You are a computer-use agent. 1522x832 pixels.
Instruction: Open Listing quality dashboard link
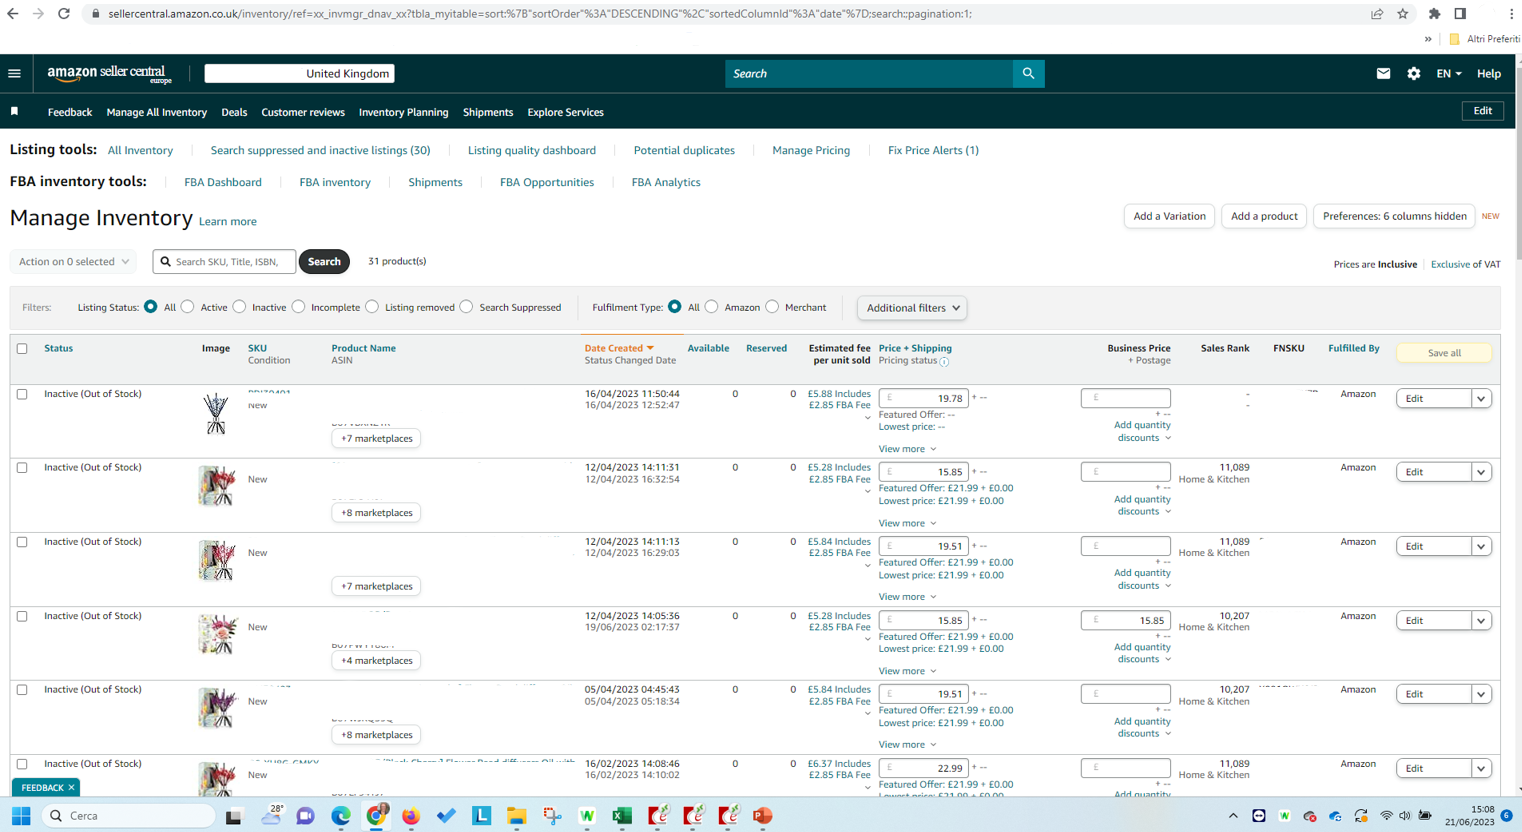[532, 150]
